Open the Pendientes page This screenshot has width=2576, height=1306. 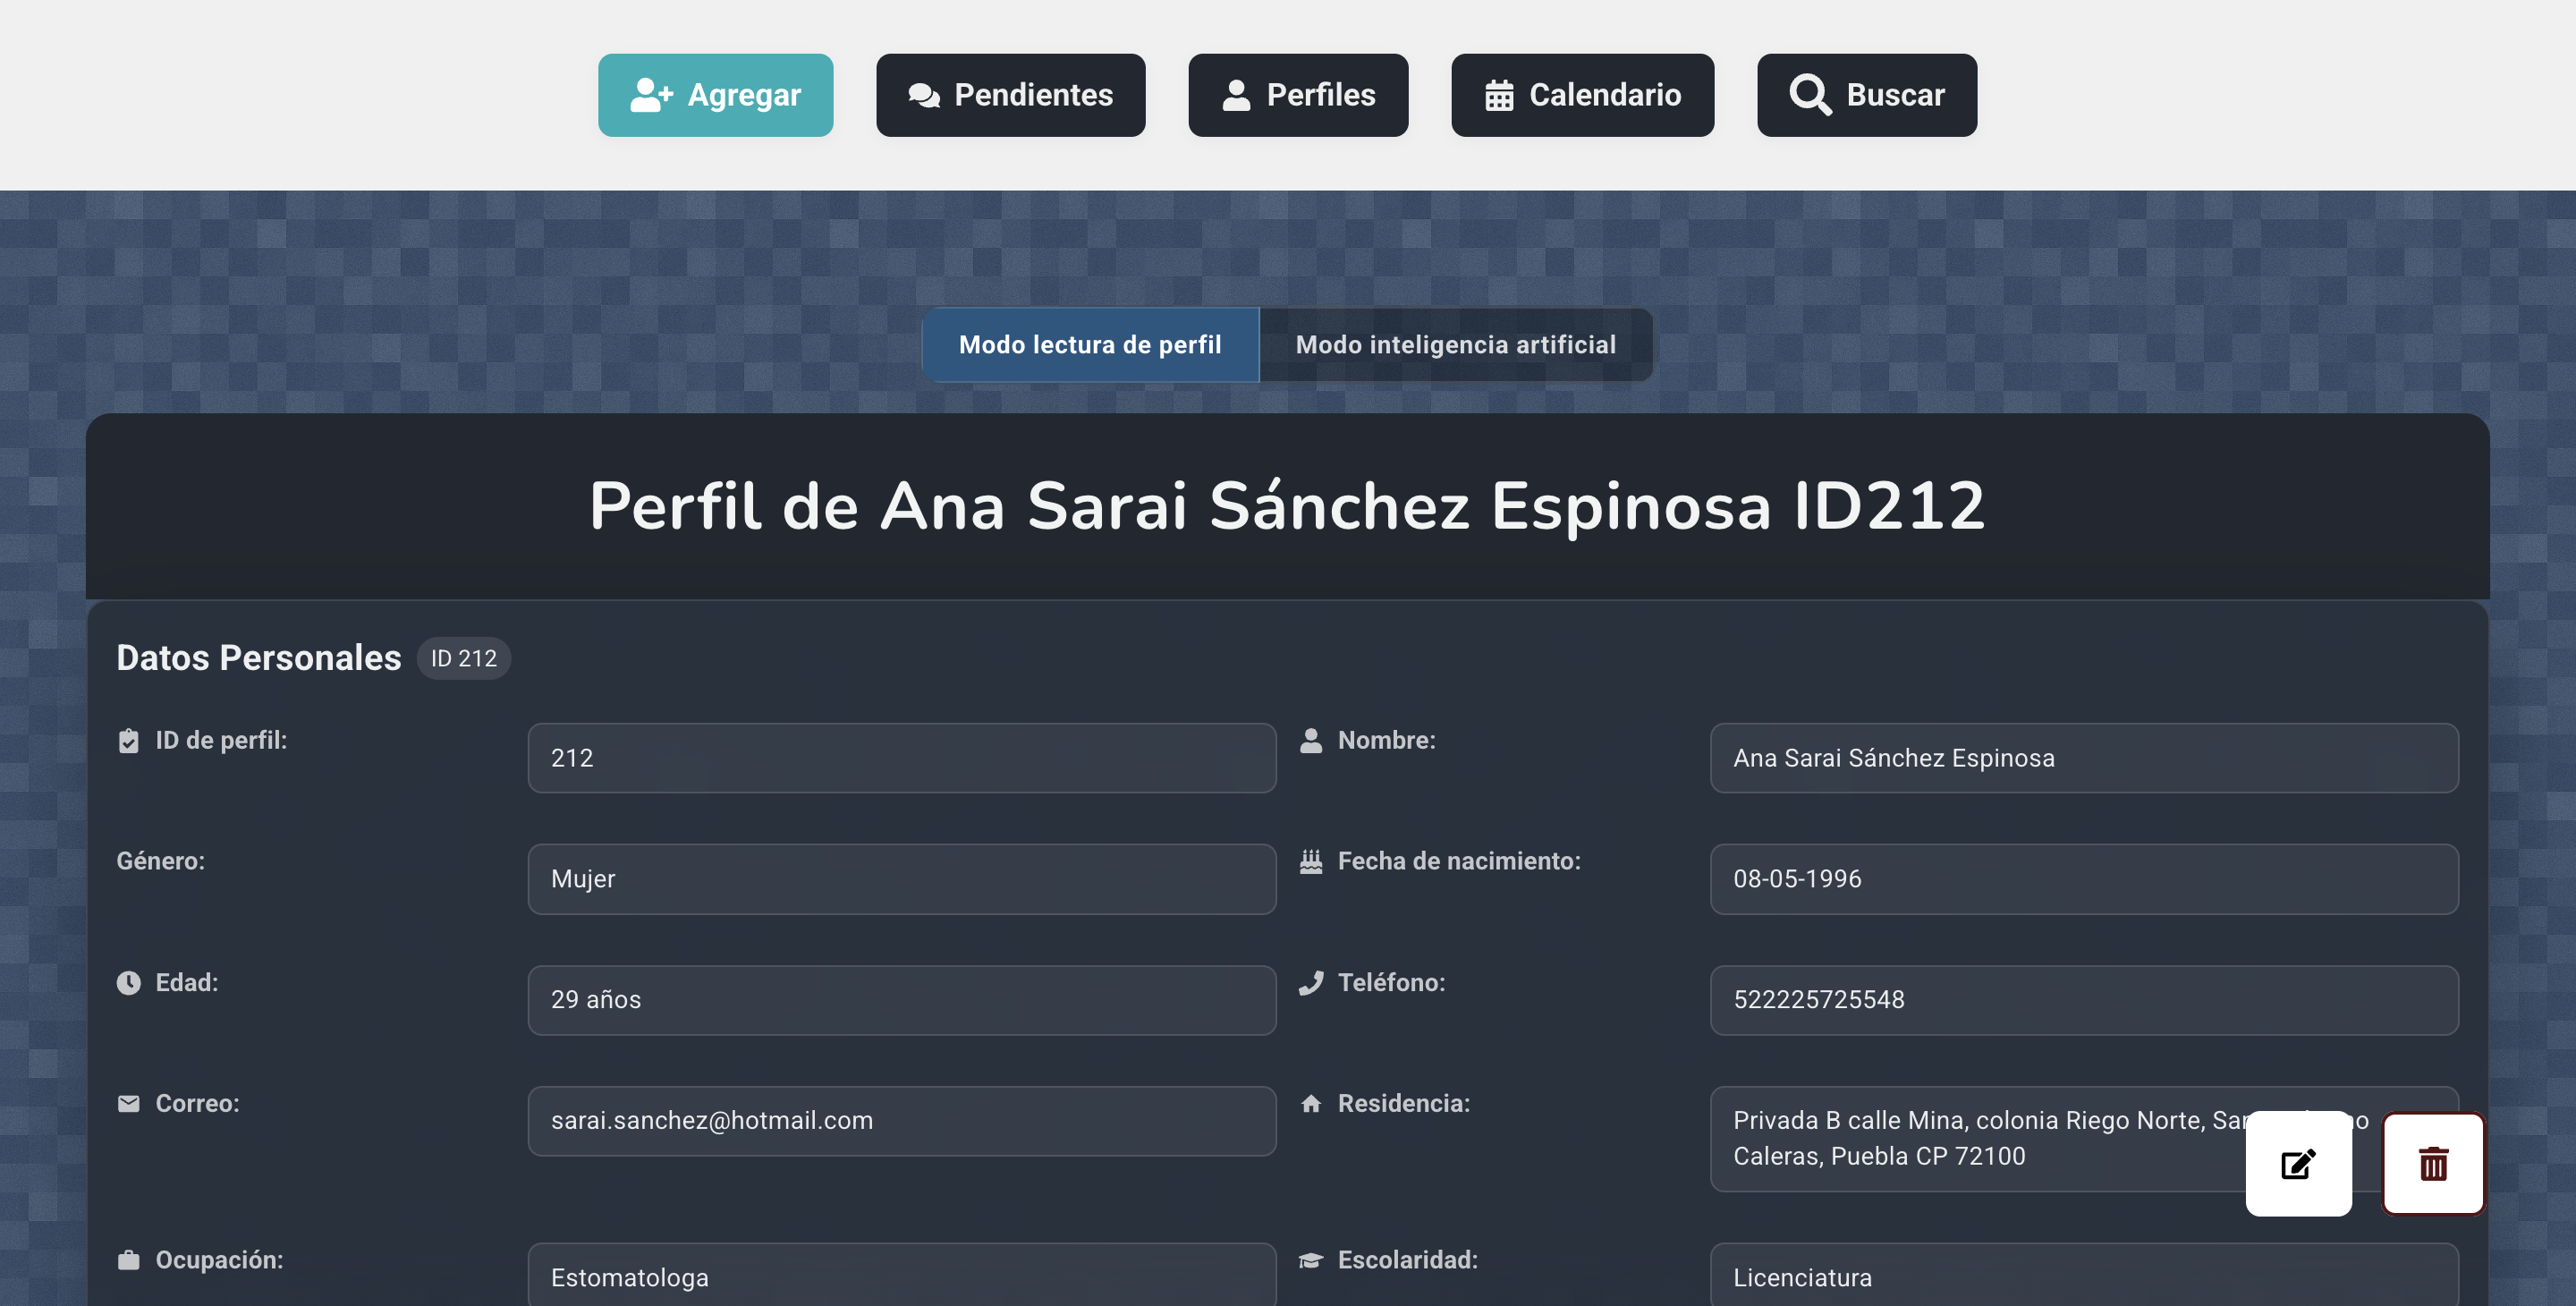pos(1010,95)
